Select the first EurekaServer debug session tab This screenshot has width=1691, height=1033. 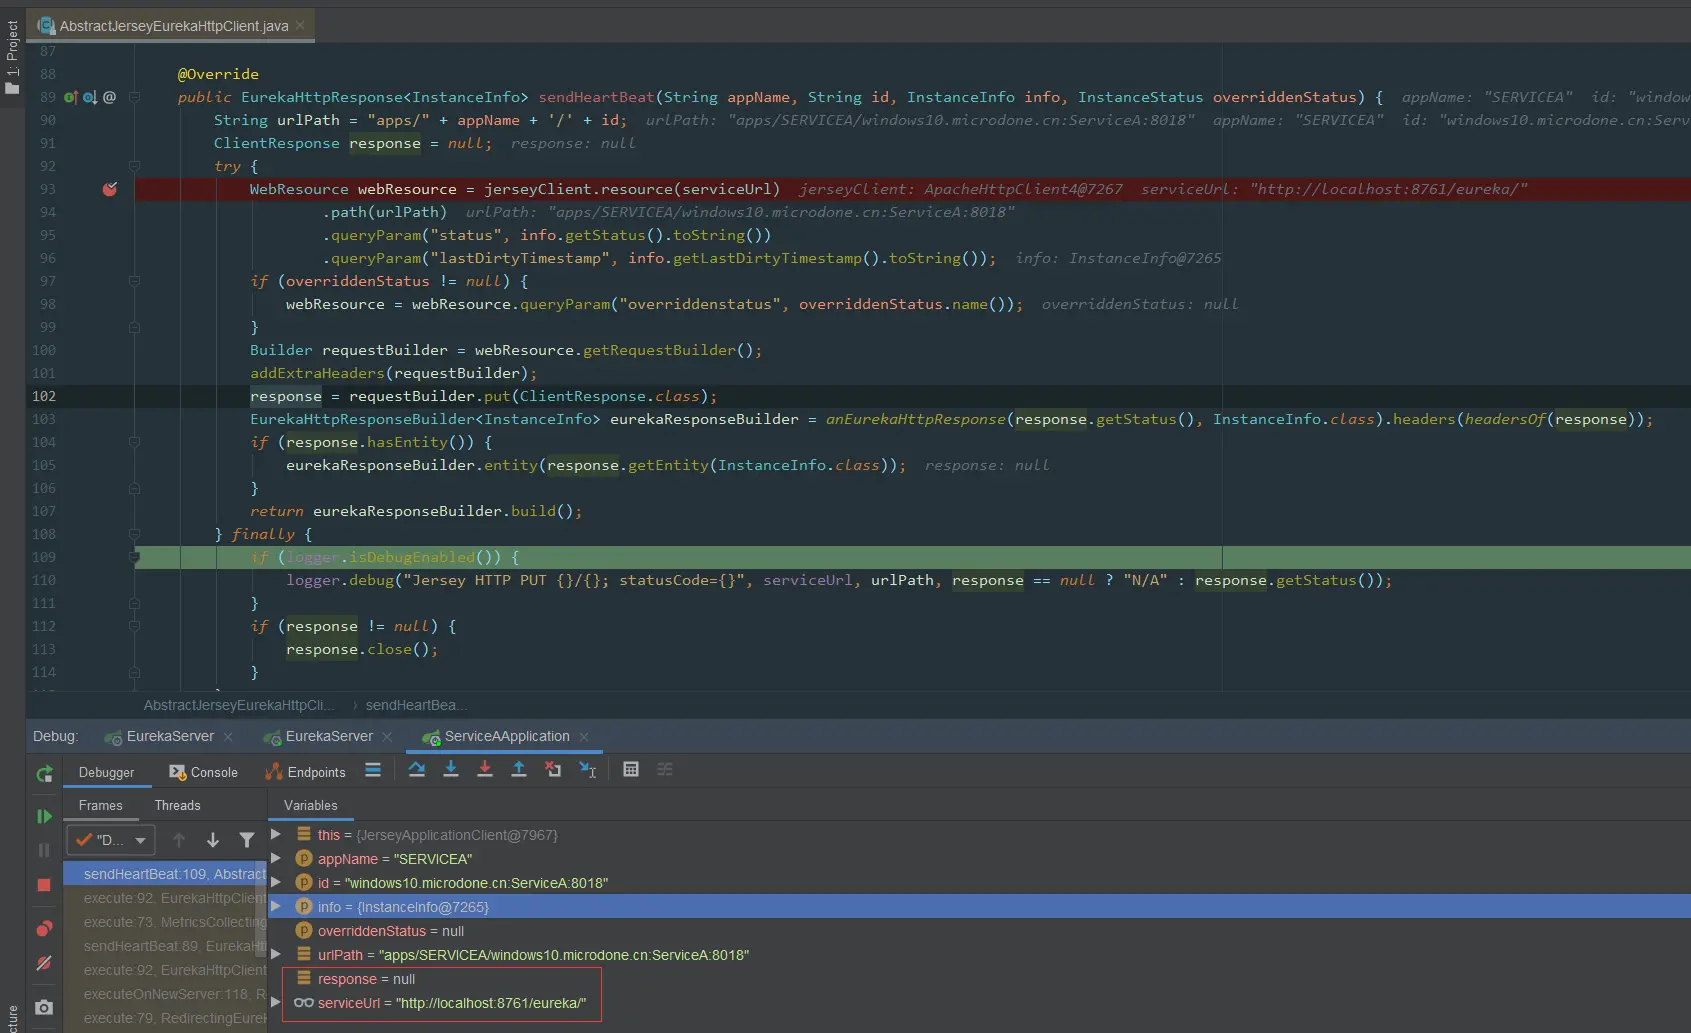coord(169,736)
